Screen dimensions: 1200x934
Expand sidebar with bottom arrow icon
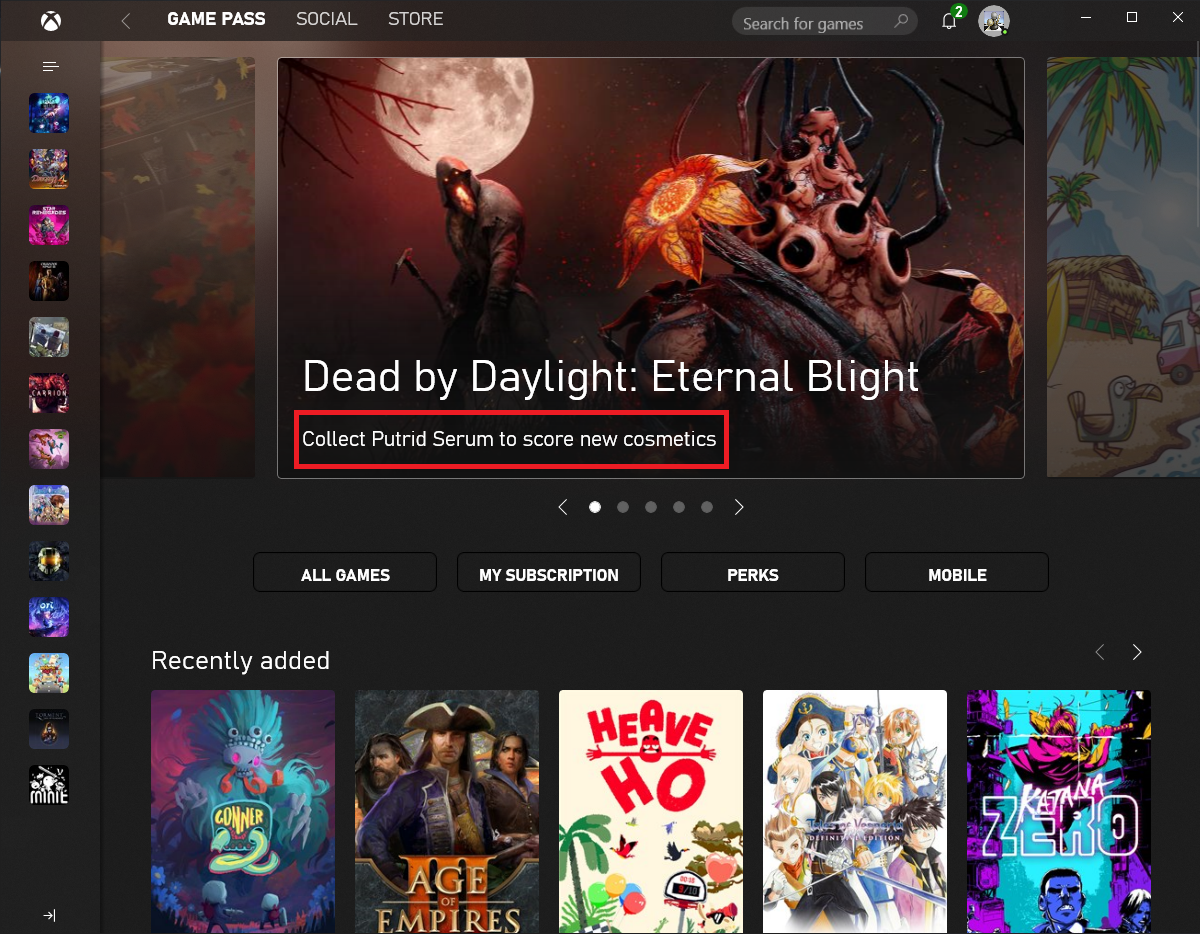[49, 916]
